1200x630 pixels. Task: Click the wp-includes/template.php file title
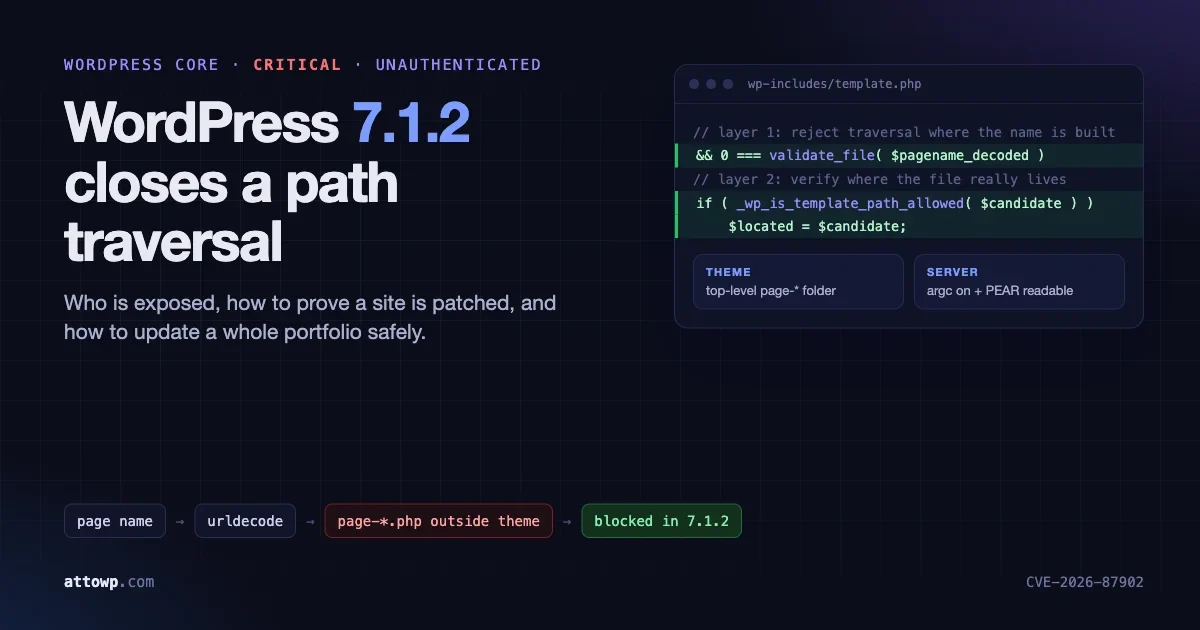(x=834, y=84)
